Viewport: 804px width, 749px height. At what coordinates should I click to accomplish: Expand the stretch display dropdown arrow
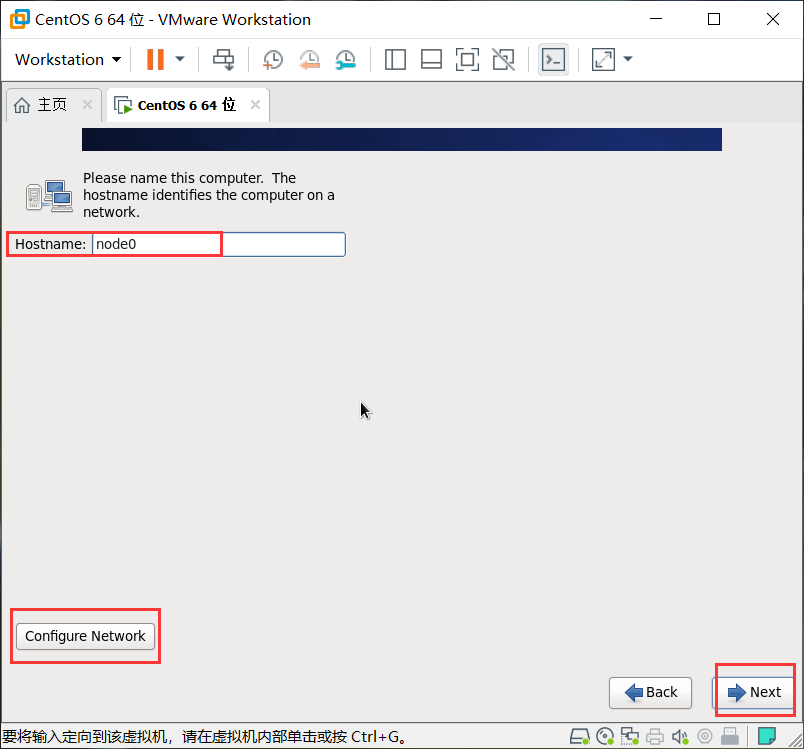click(x=628, y=59)
